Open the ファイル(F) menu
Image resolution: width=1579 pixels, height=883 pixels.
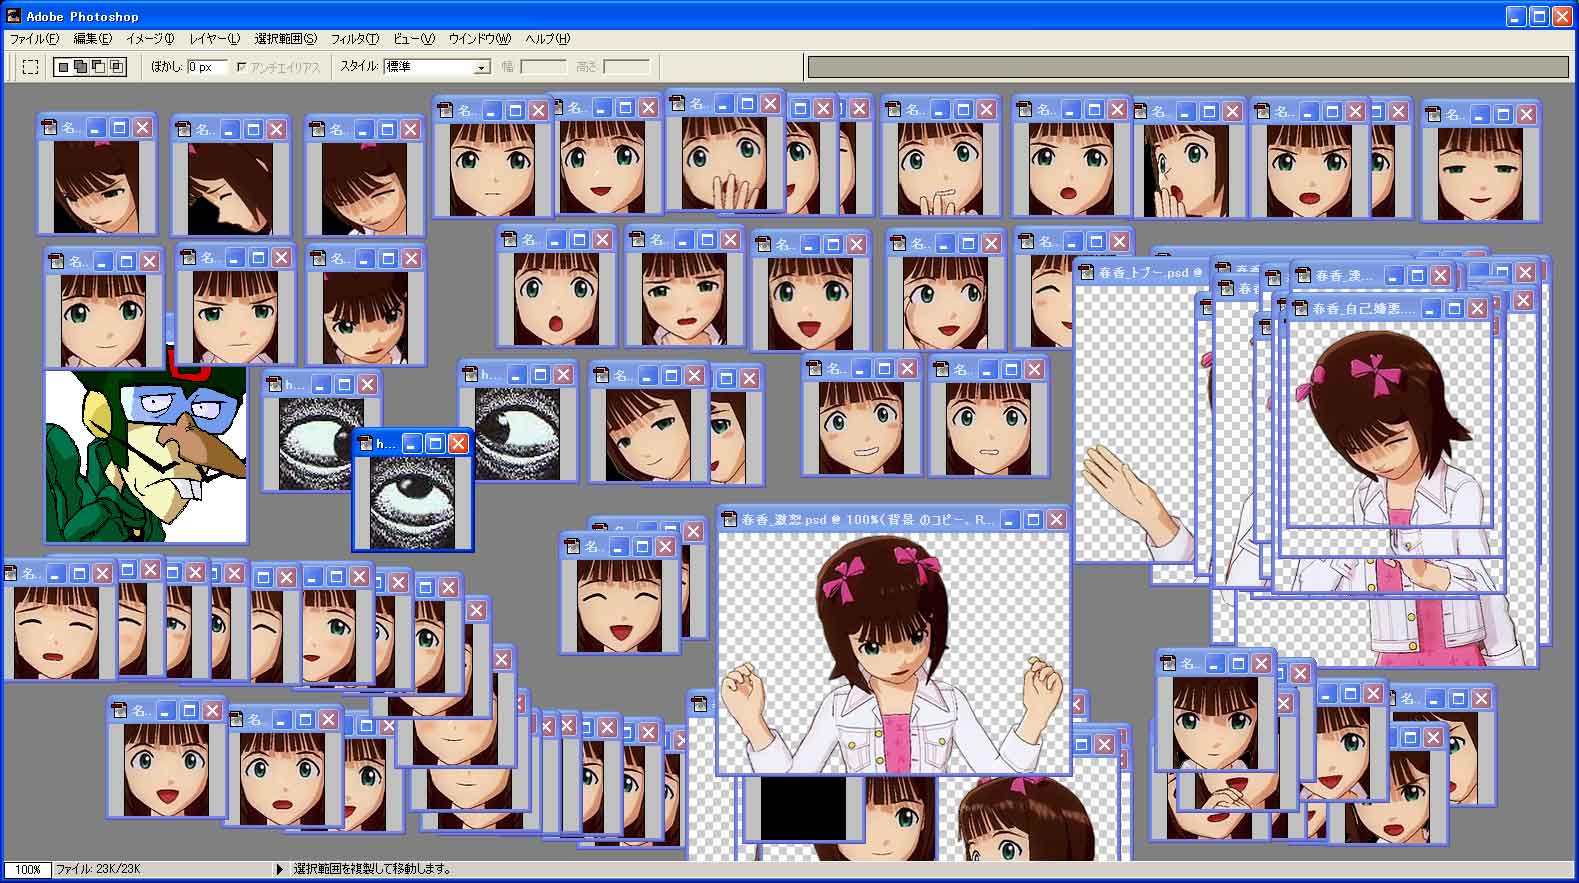tap(34, 39)
